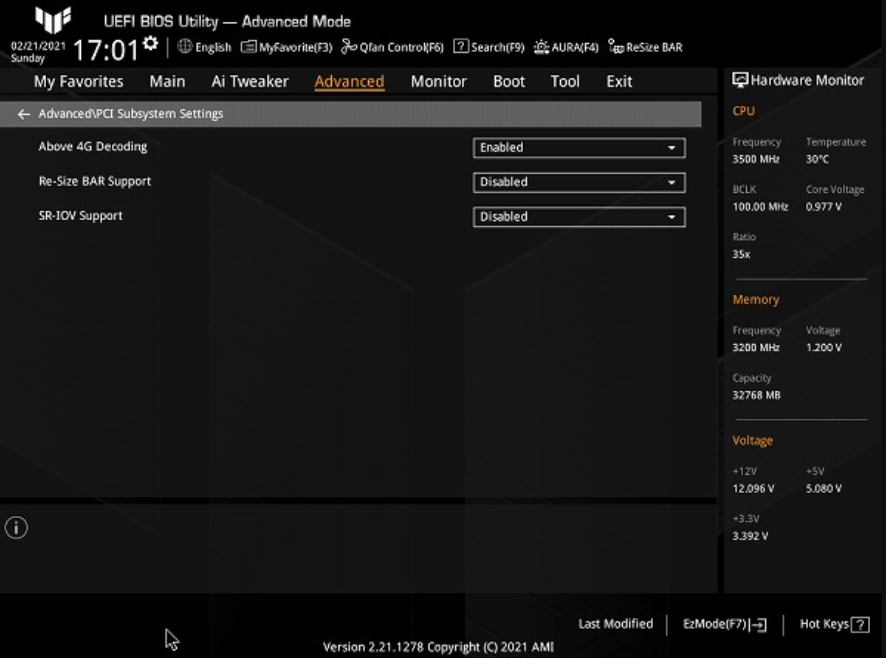Screen dimensions: 886x658
Task: Select the My Favorites tab
Action: click(79, 82)
